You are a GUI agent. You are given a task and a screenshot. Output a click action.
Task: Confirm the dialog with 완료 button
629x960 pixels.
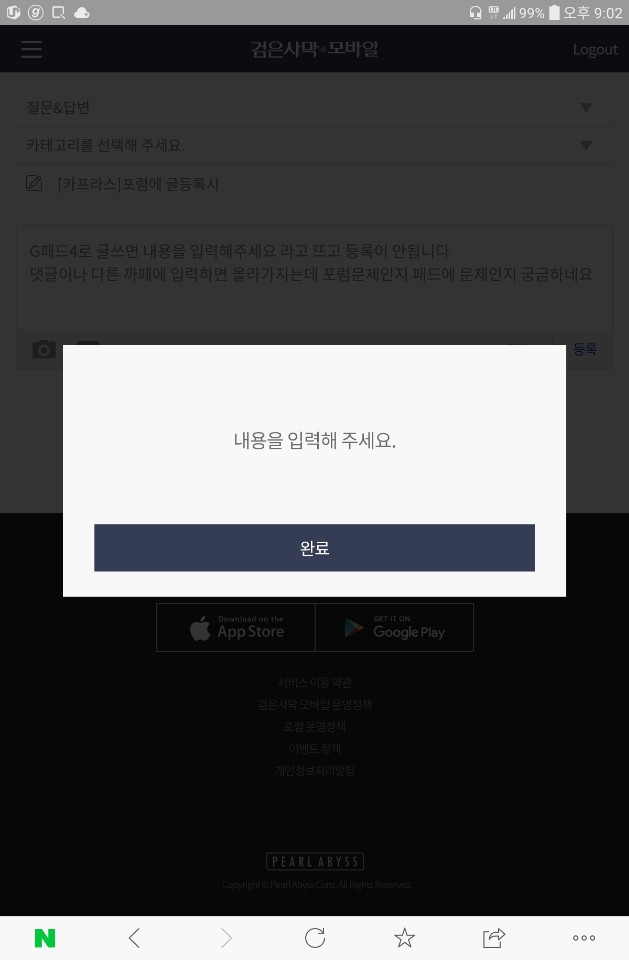tap(314, 547)
